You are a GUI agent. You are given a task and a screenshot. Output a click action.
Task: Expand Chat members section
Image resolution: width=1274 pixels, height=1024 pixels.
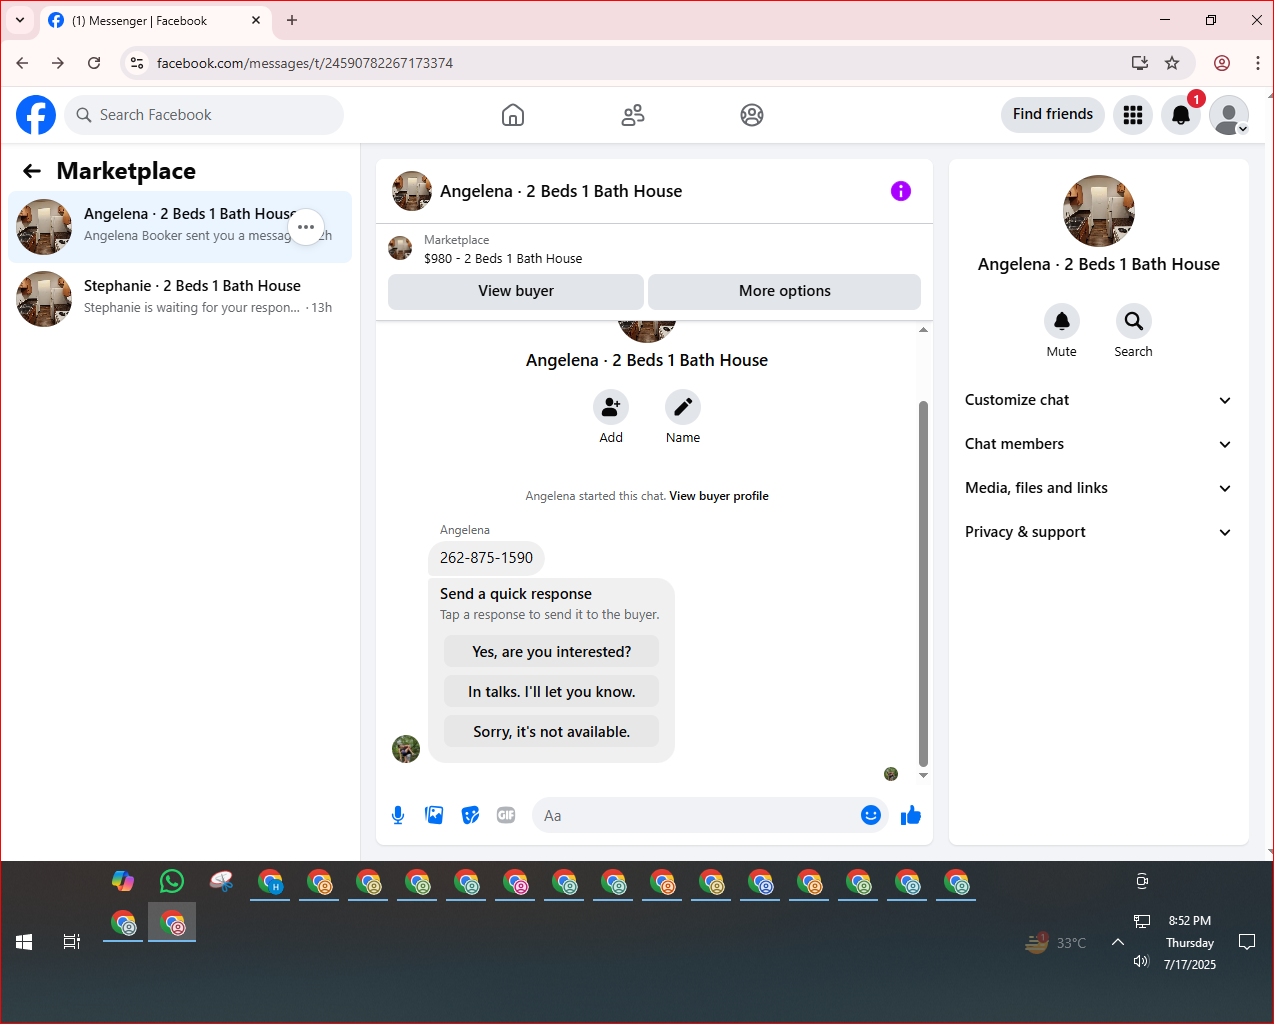(x=1099, y=444)
